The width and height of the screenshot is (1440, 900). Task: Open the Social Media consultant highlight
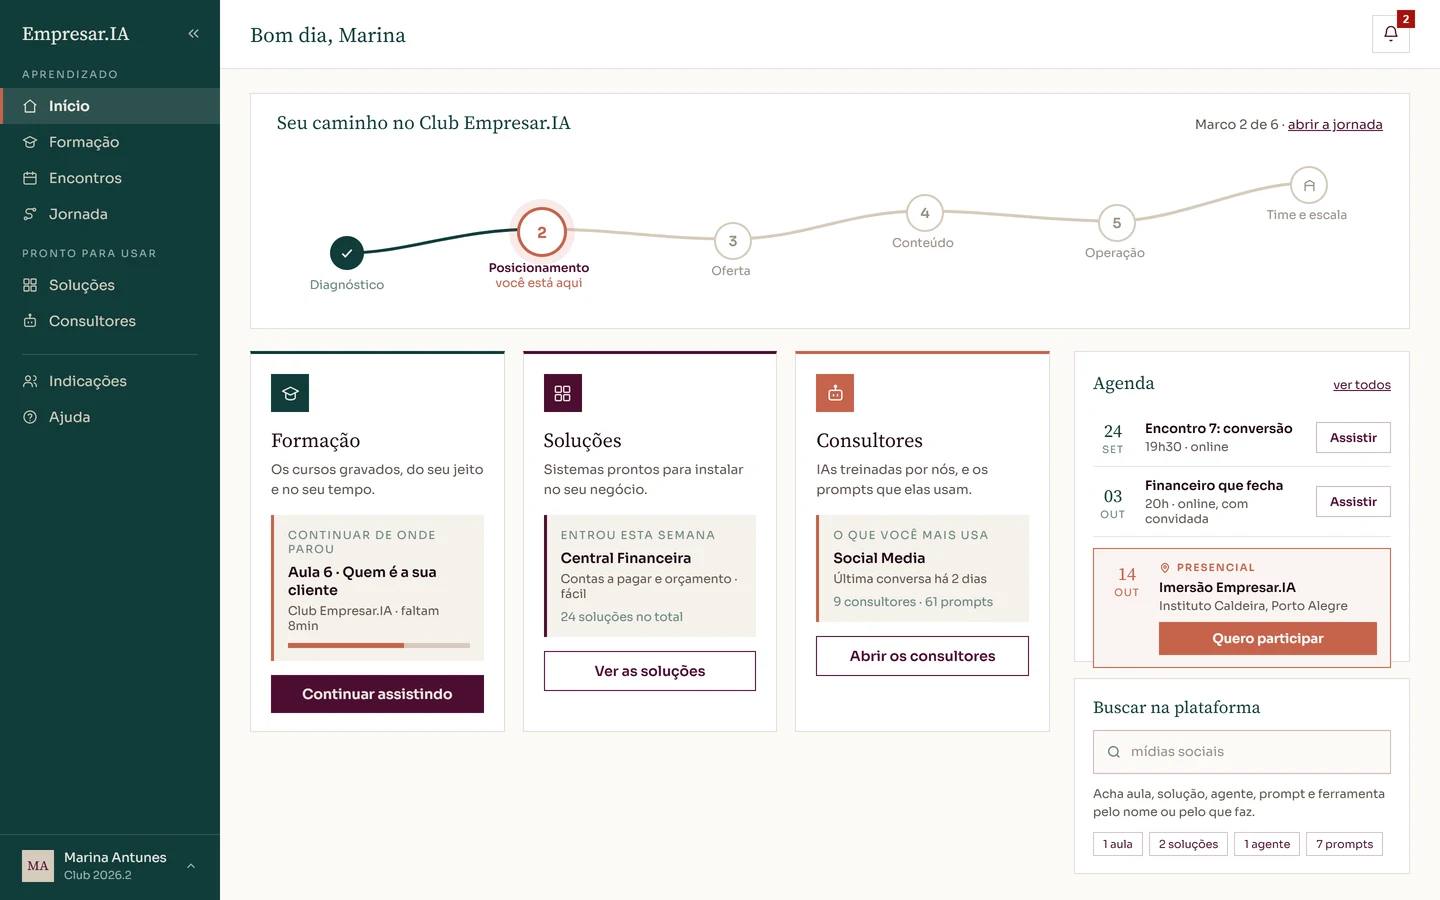tap(922, 568)
